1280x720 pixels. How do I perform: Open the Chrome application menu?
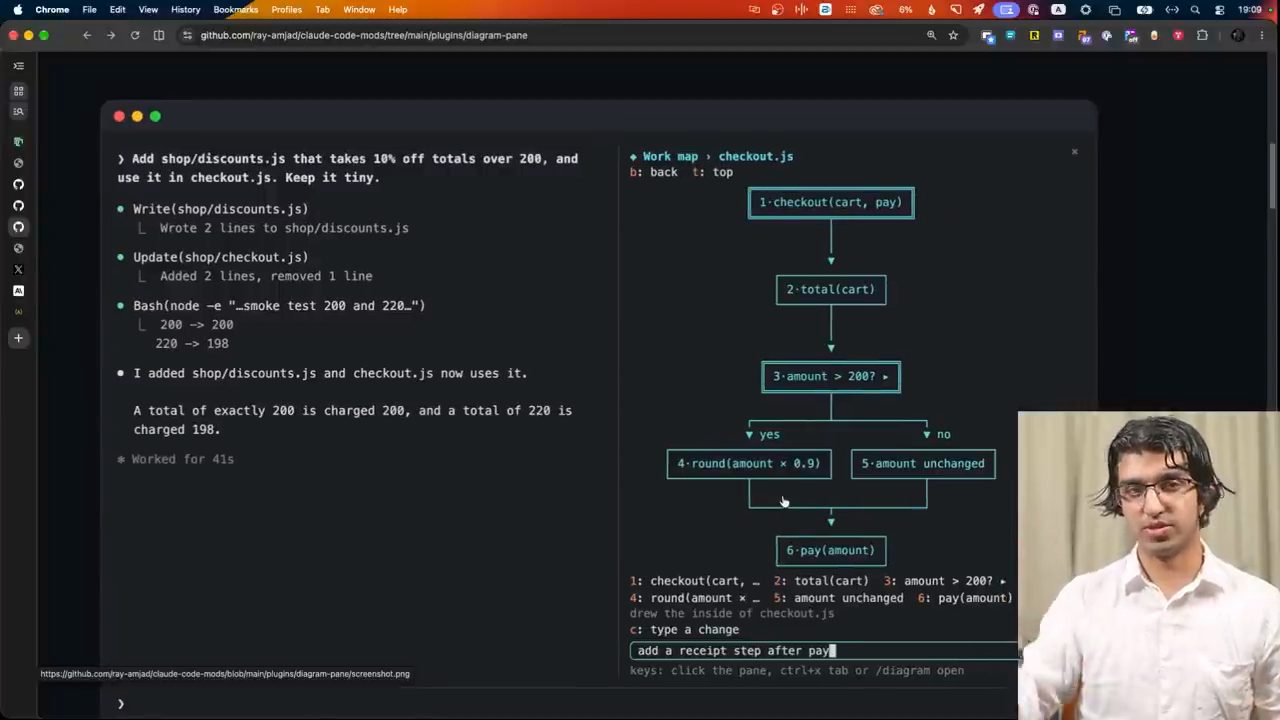click(x=52, y=10)
